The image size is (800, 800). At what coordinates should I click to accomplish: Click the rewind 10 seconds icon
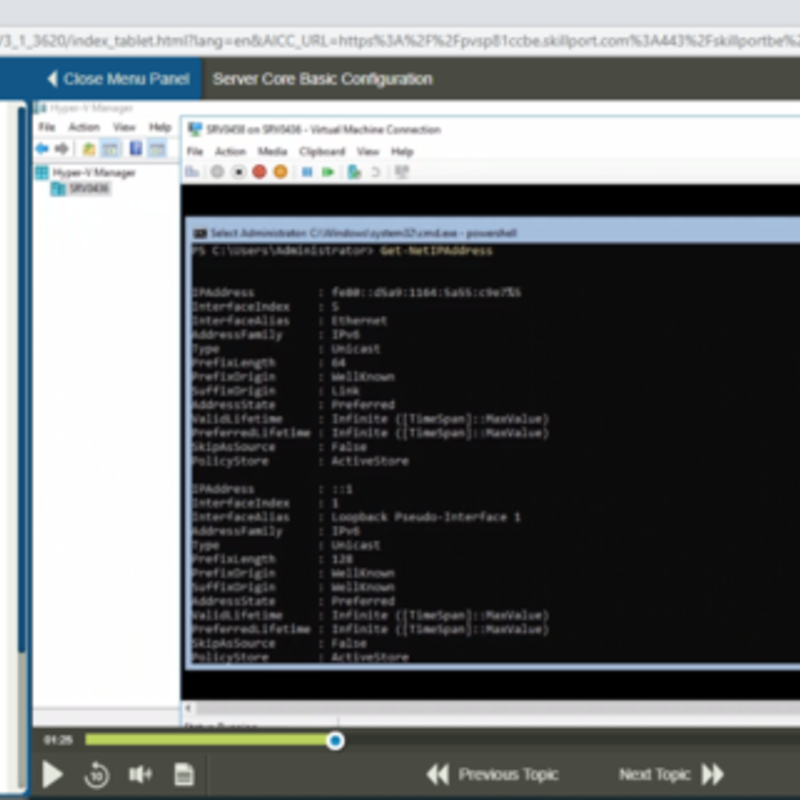(96, 775)
